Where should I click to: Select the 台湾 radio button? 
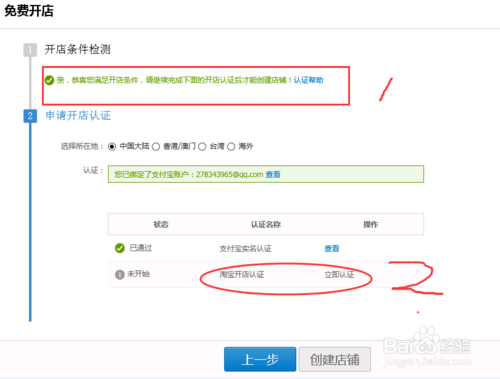click(202, 147)
